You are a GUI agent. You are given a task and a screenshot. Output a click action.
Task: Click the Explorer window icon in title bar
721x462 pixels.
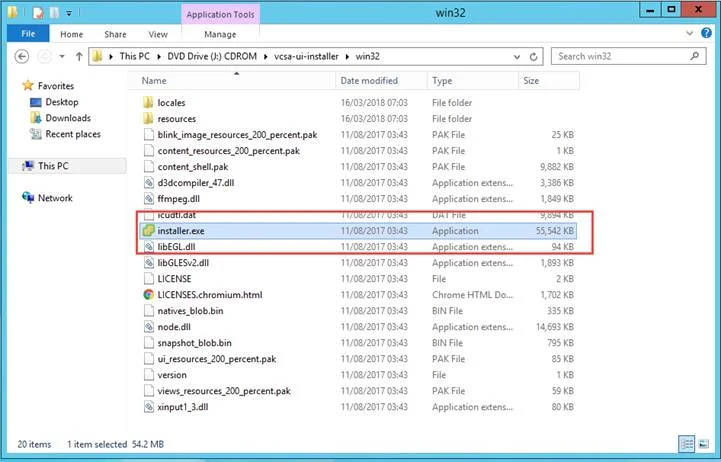point(13,13)
